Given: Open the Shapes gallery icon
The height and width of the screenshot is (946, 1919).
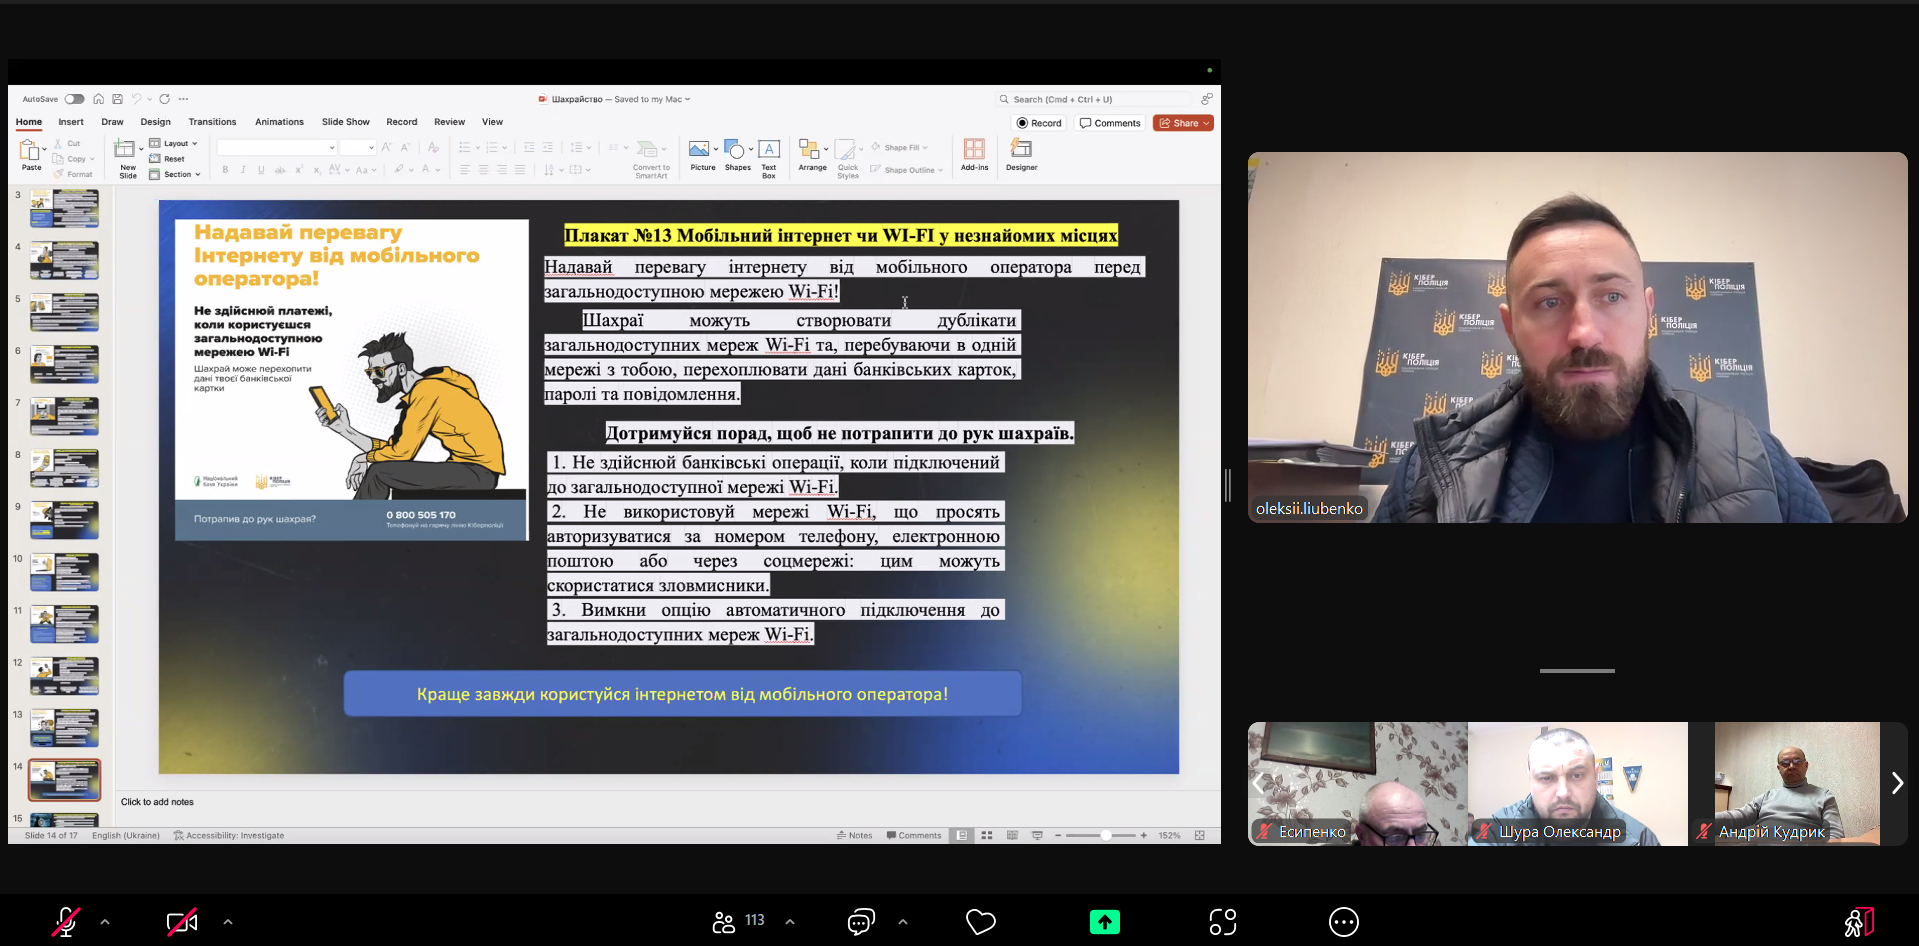Looking at the screenshot, I should (x=735, y=150).
